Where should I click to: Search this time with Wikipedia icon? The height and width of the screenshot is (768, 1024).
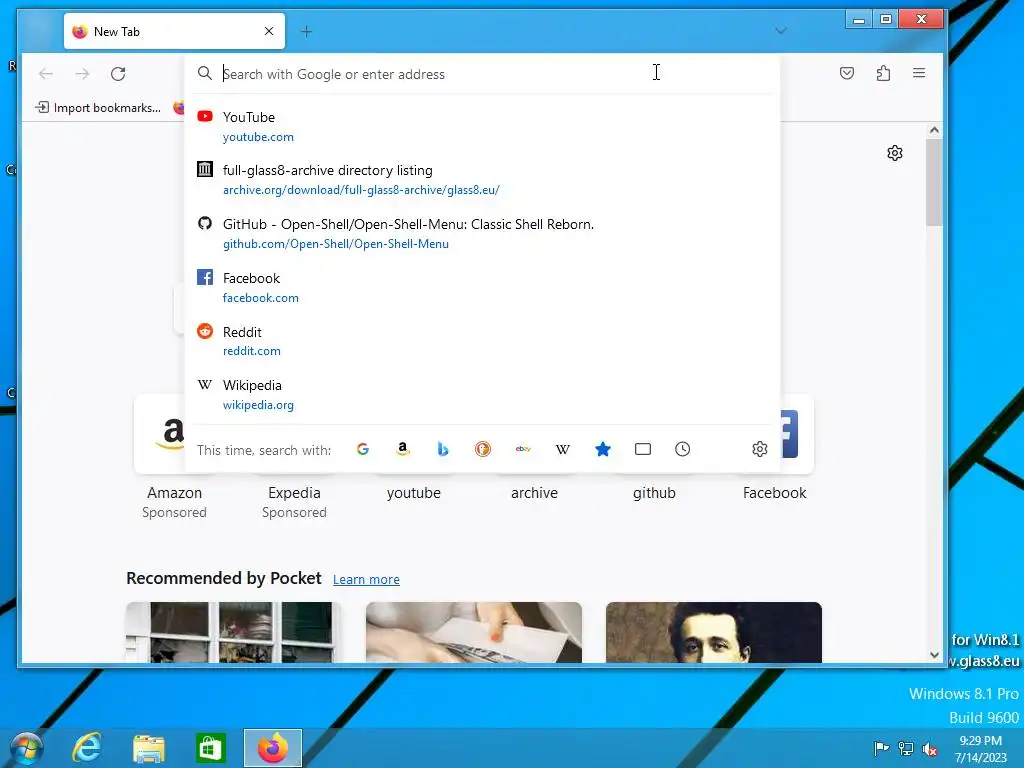coord(563,449)
